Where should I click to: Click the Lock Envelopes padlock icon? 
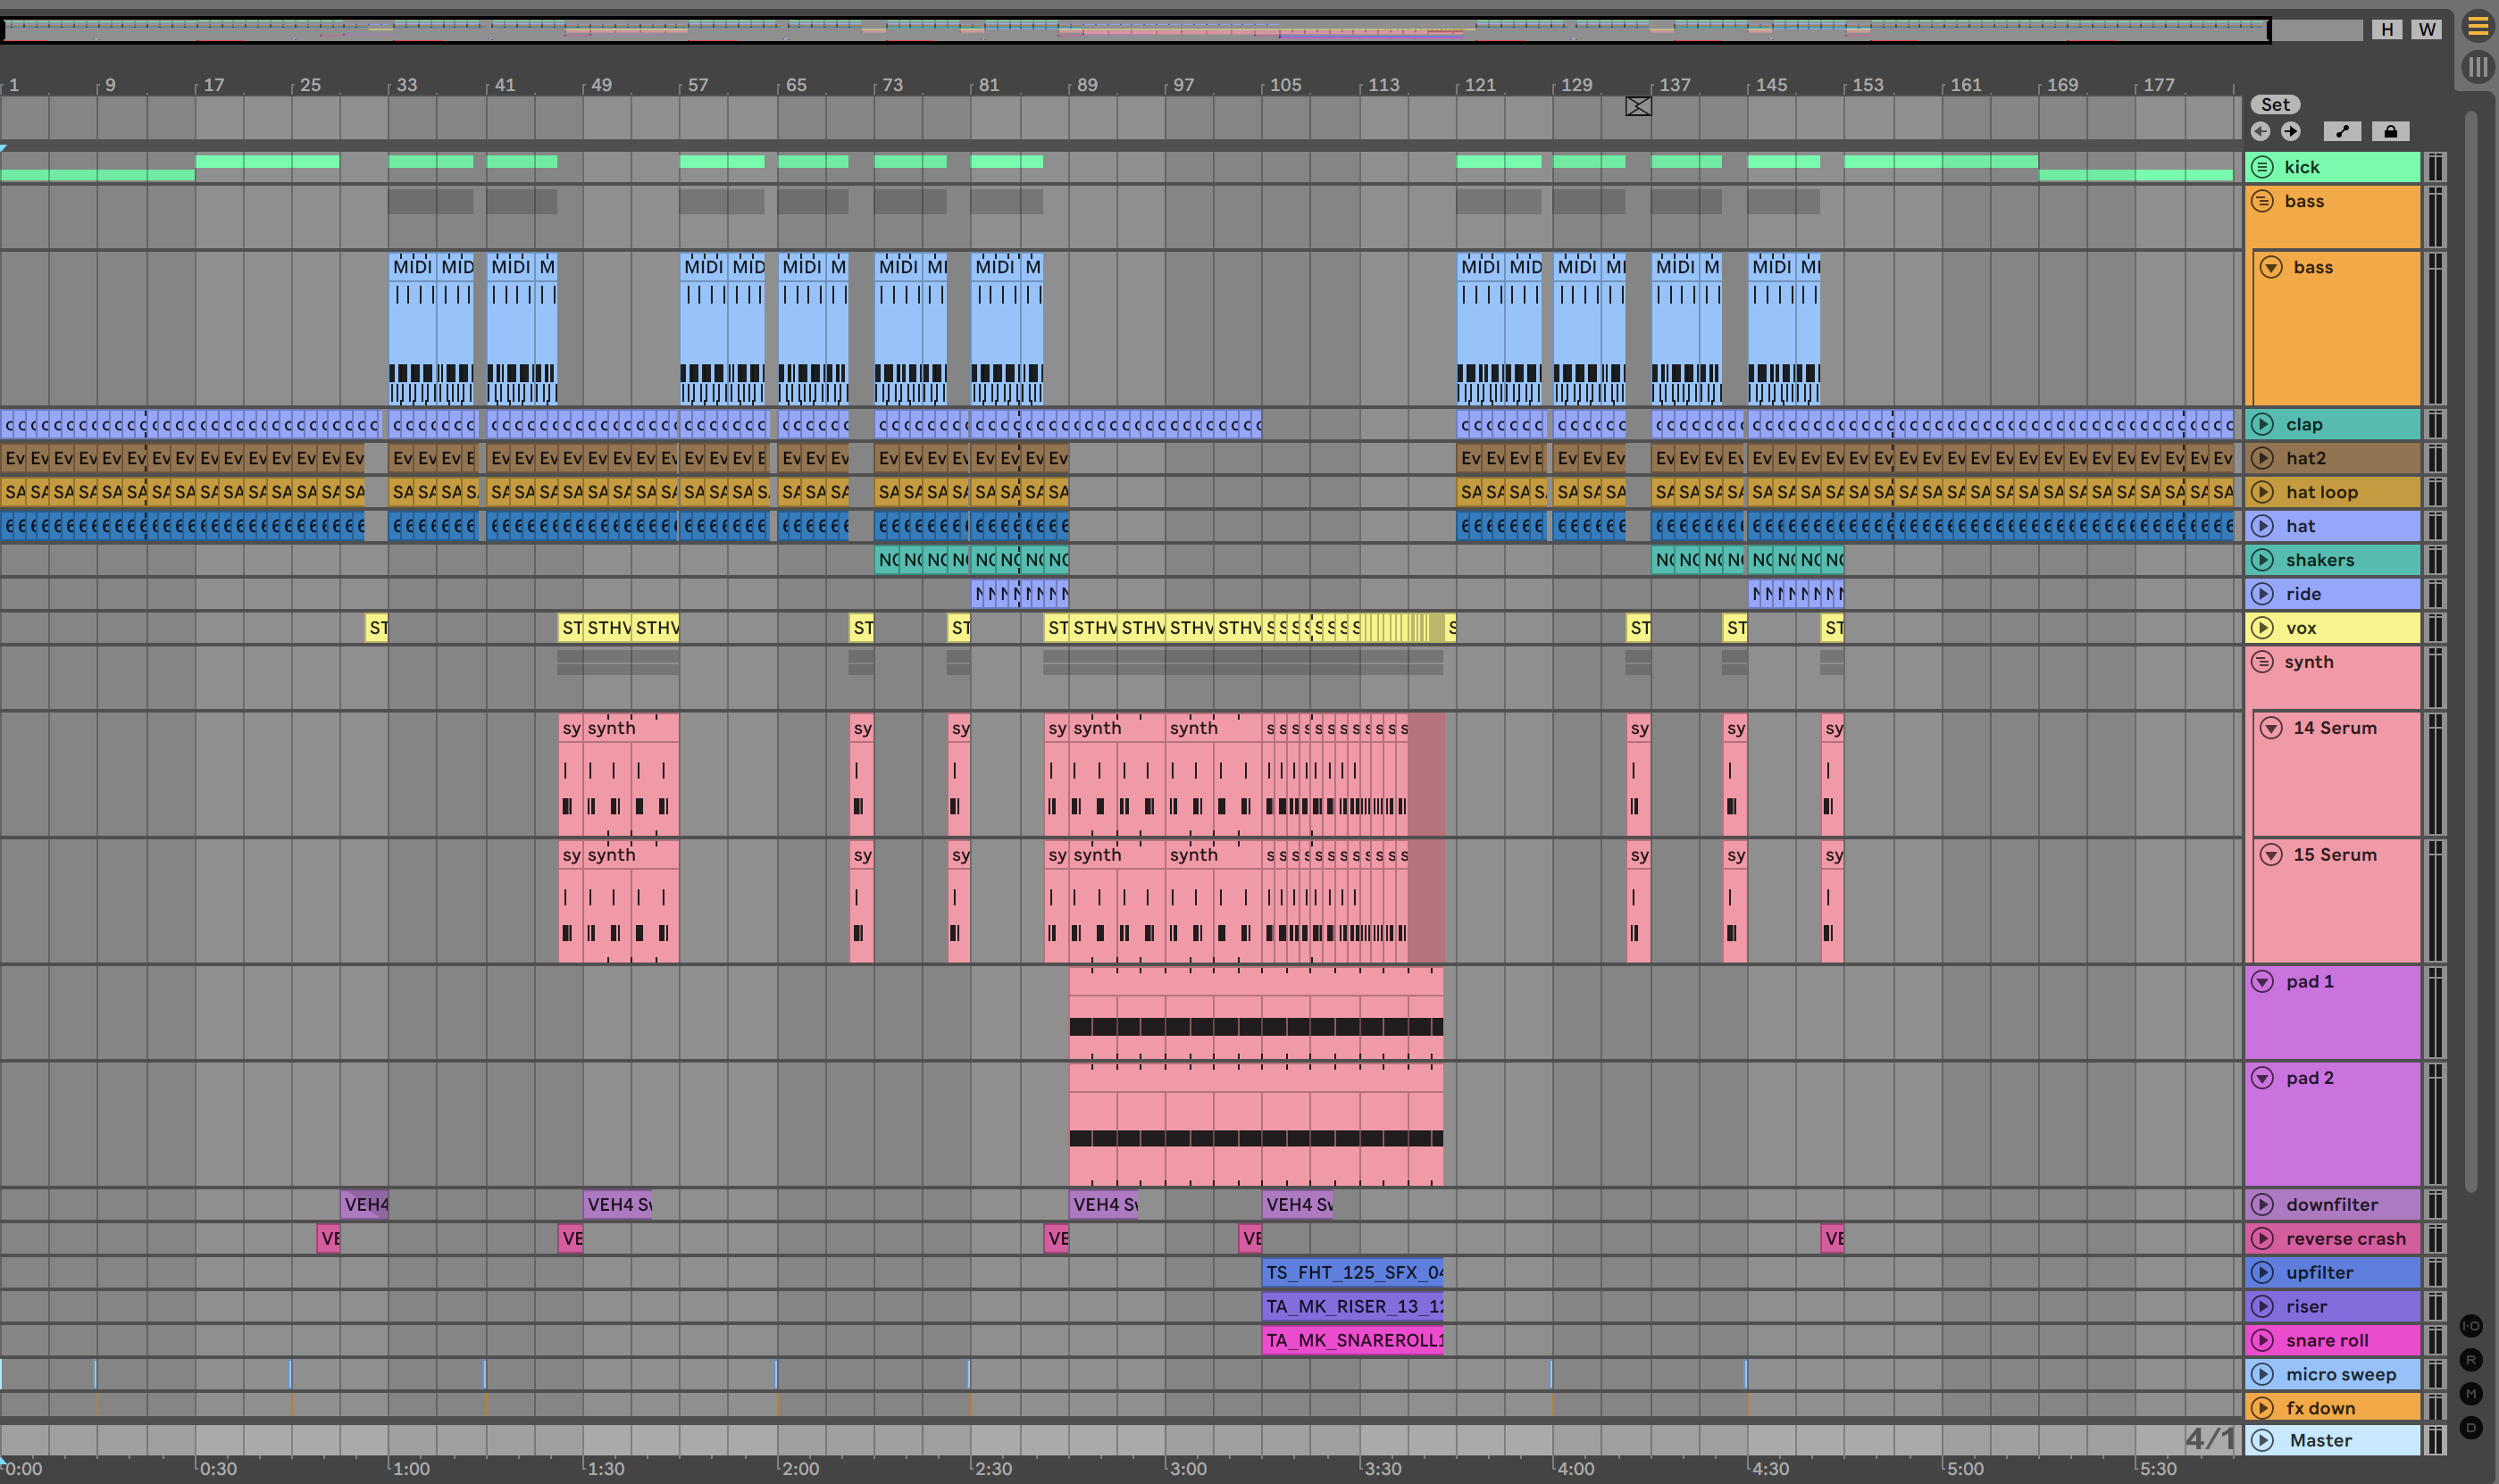2390,131
